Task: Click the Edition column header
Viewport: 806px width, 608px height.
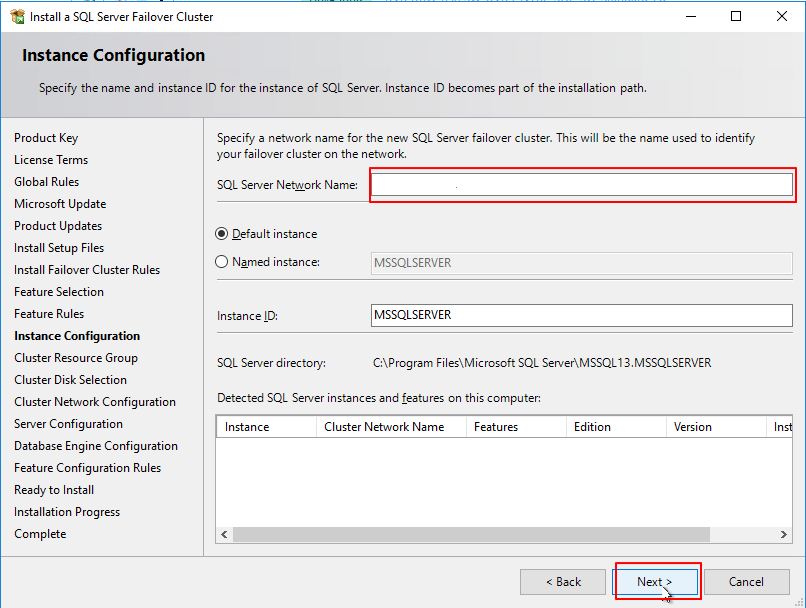Action: click(616, 427)
